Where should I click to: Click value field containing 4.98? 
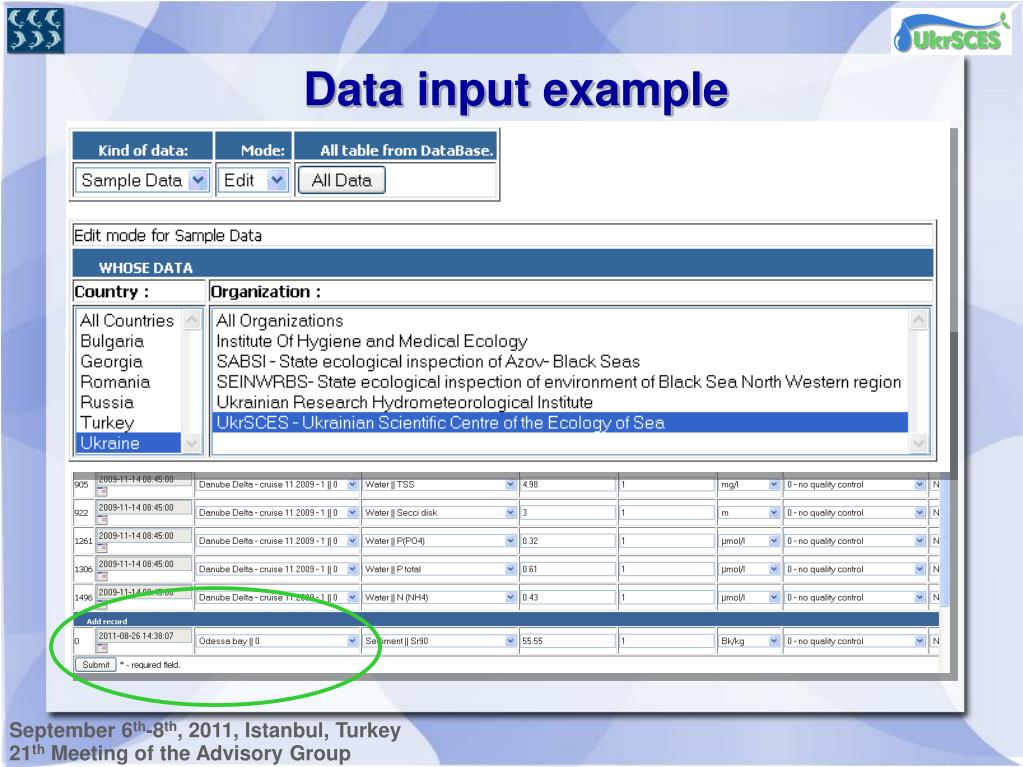(568, 485)
